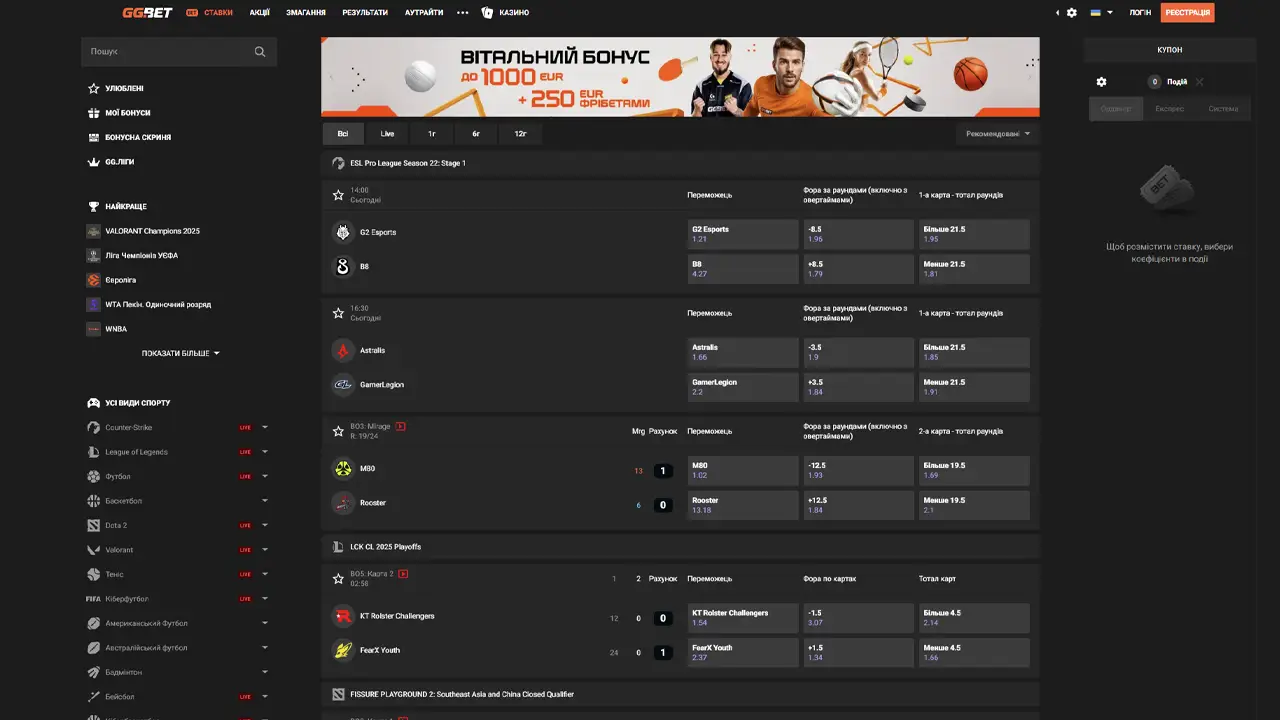Click the Valorant sport icon in sidebar
1280x720 pixels.
click(93, 550)
